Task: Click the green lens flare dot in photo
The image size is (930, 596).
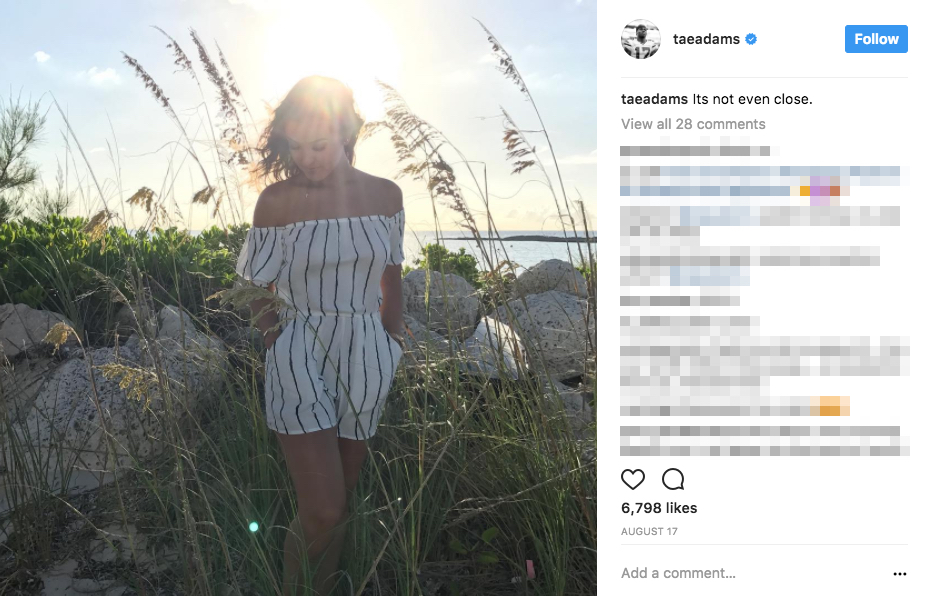Action: [x=254, y=527]
